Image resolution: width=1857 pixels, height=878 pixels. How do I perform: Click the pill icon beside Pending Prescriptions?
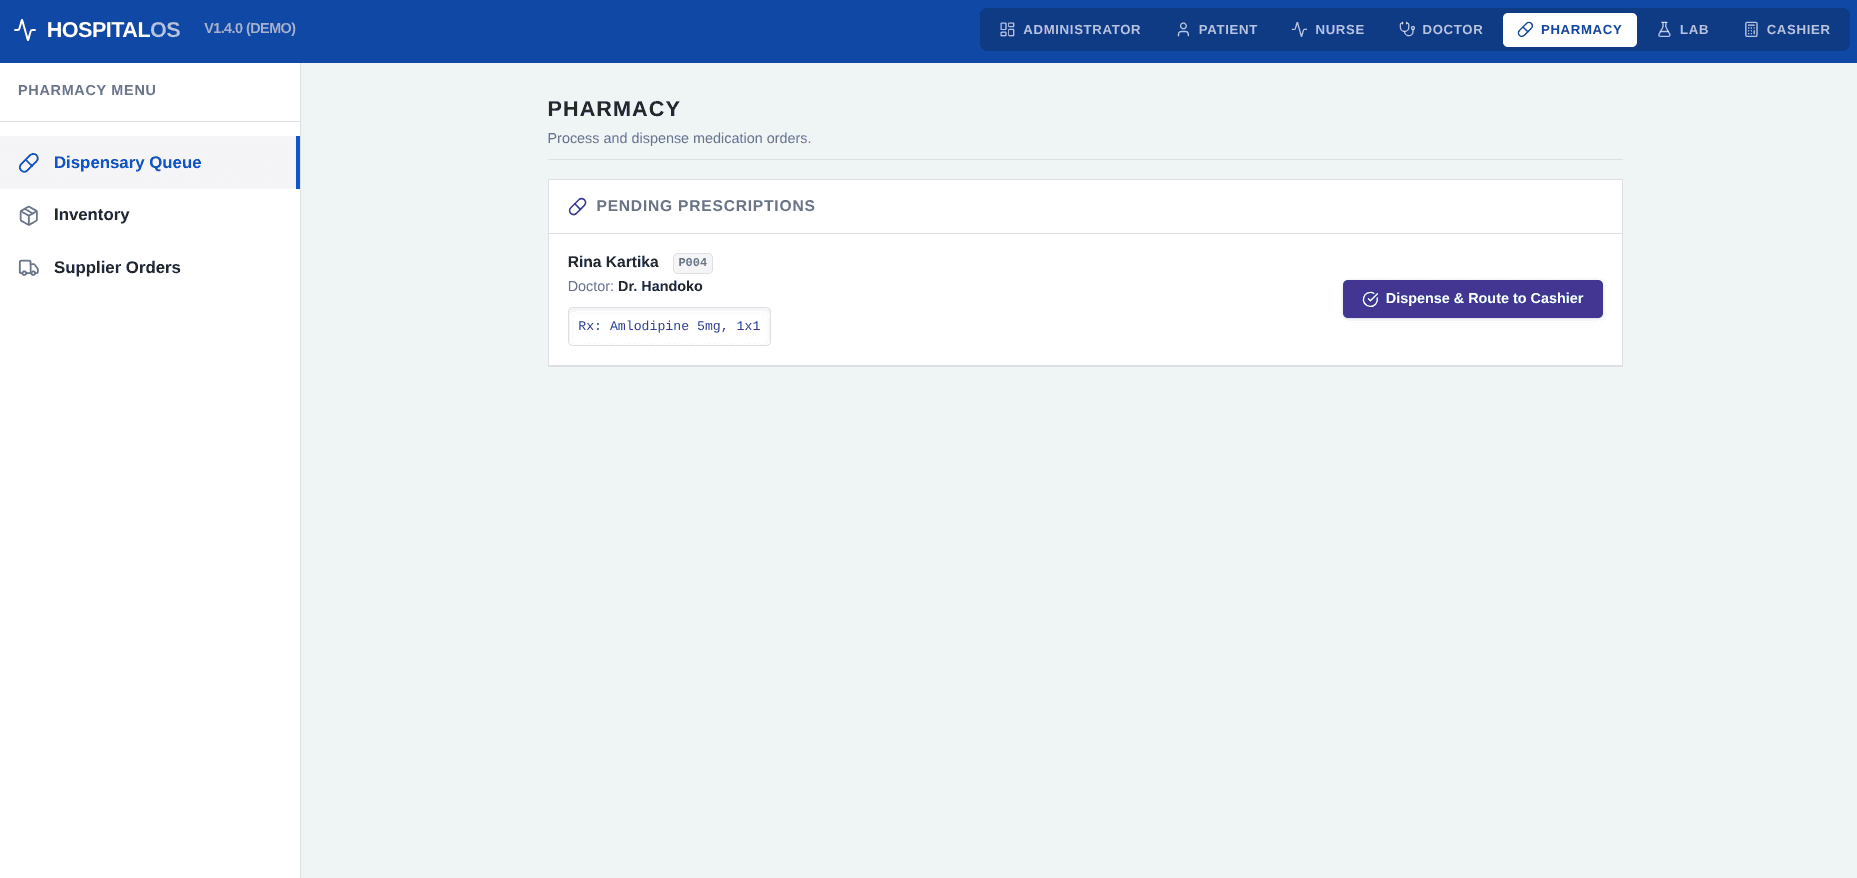[577, 206]
